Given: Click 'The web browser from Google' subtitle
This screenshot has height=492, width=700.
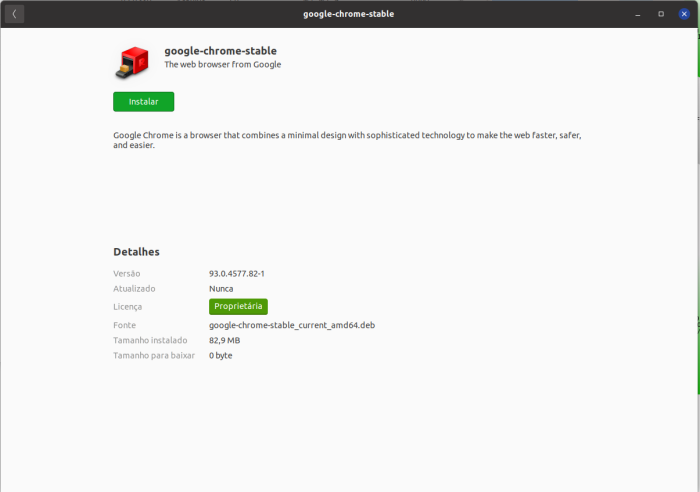Looking at the screenshot, I should (222, 64).
